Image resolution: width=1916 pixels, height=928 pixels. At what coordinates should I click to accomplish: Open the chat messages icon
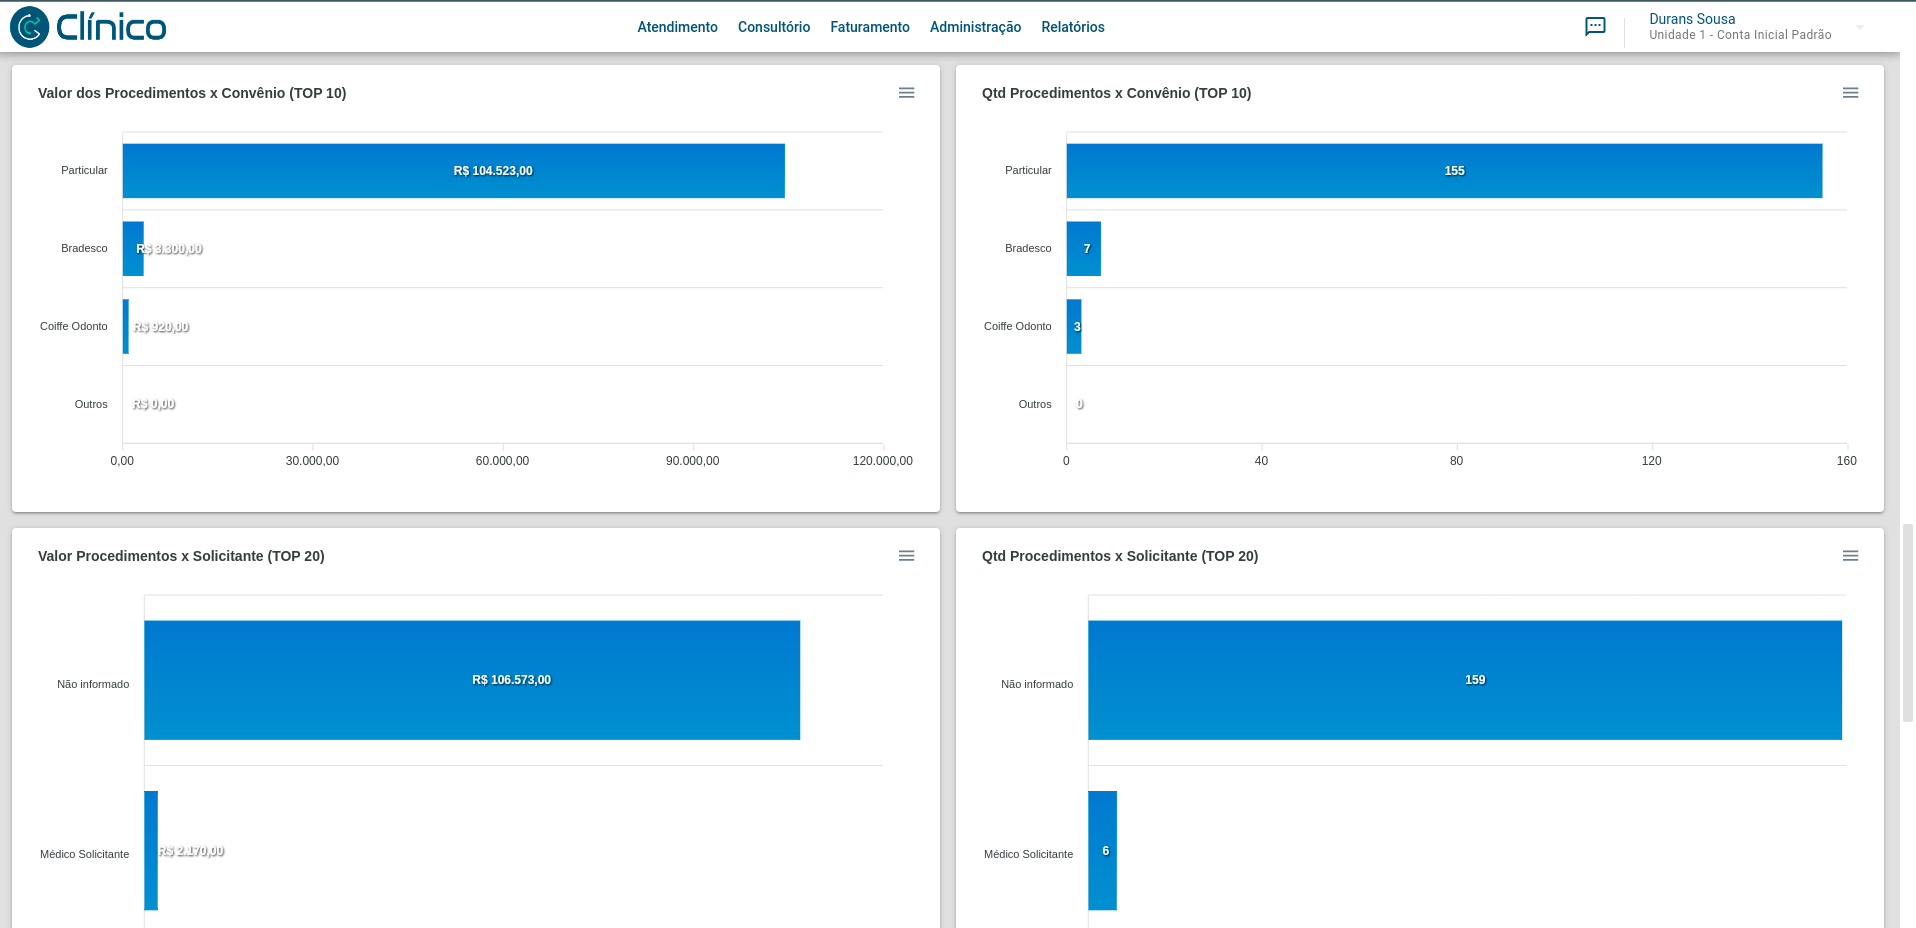(1595, 27)
